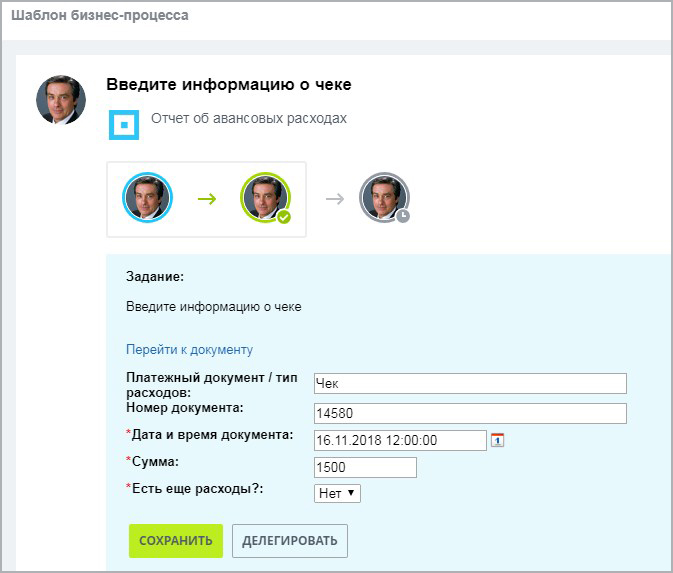Viewport: 673px width, 573px height.
Task: Select the third workflow avatar with gray ring
Action: click(x=384, y=197)
